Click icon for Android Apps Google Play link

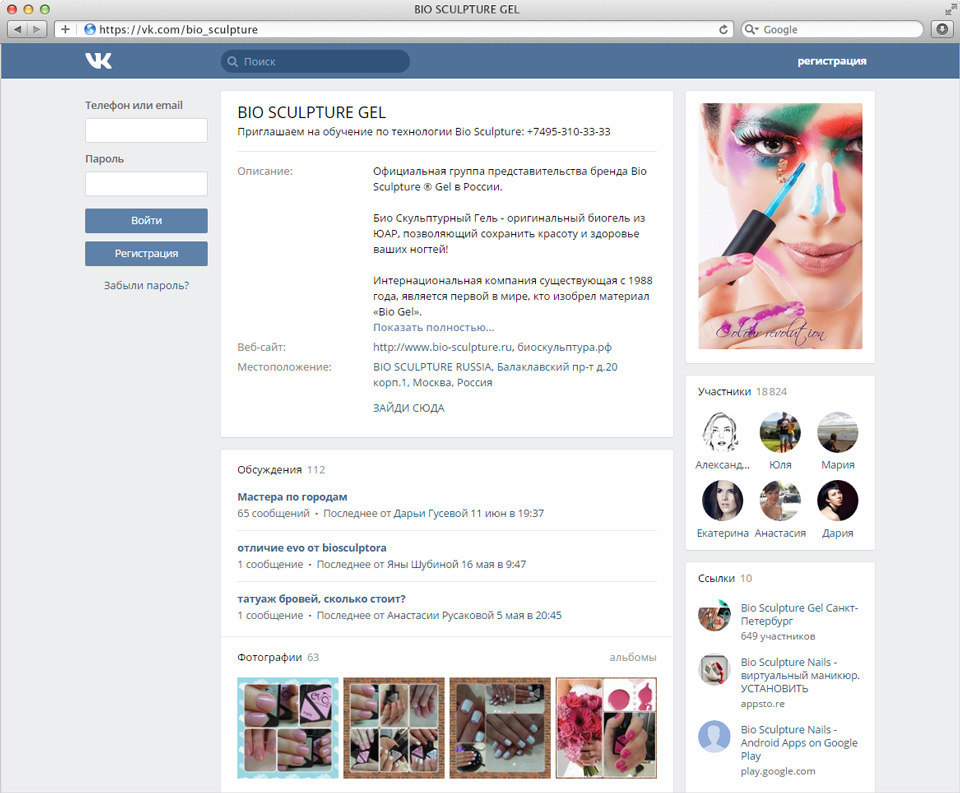(714, 737)
